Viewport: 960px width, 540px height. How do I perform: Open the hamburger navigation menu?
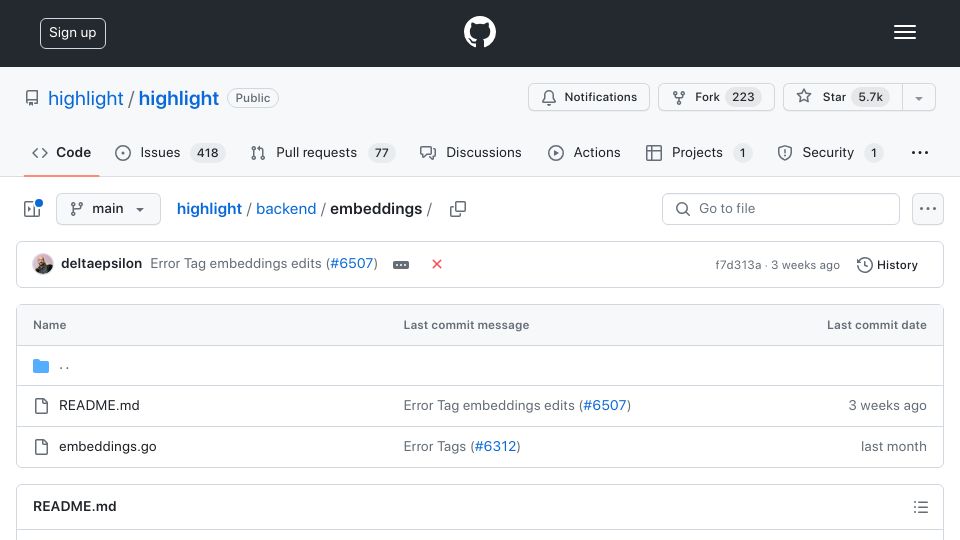point(904,32)
